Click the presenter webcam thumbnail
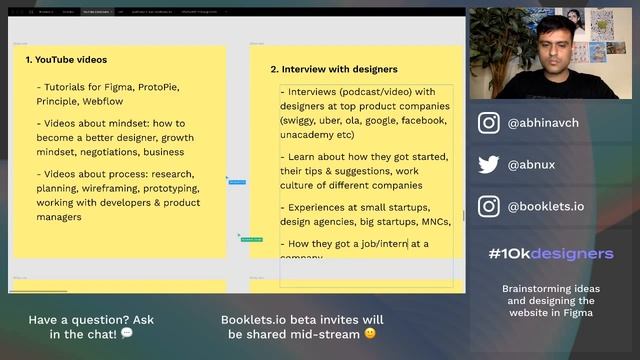 (x=551, y=53)
